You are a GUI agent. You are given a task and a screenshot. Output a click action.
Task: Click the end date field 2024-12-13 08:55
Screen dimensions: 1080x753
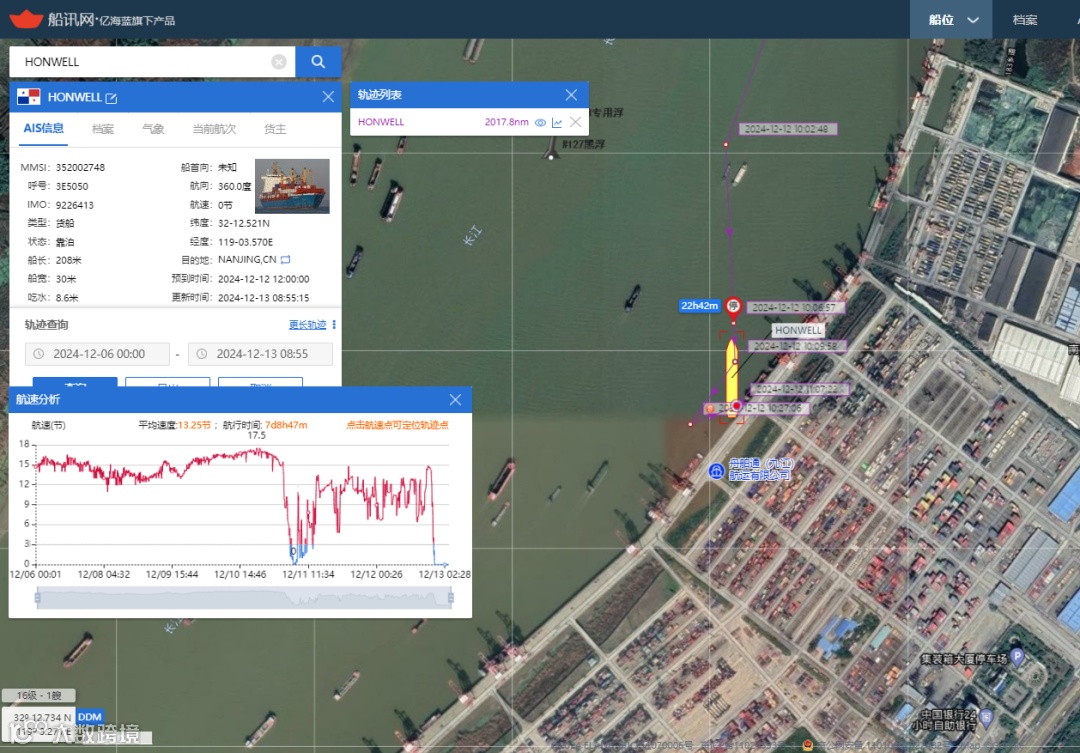[260, 354]
